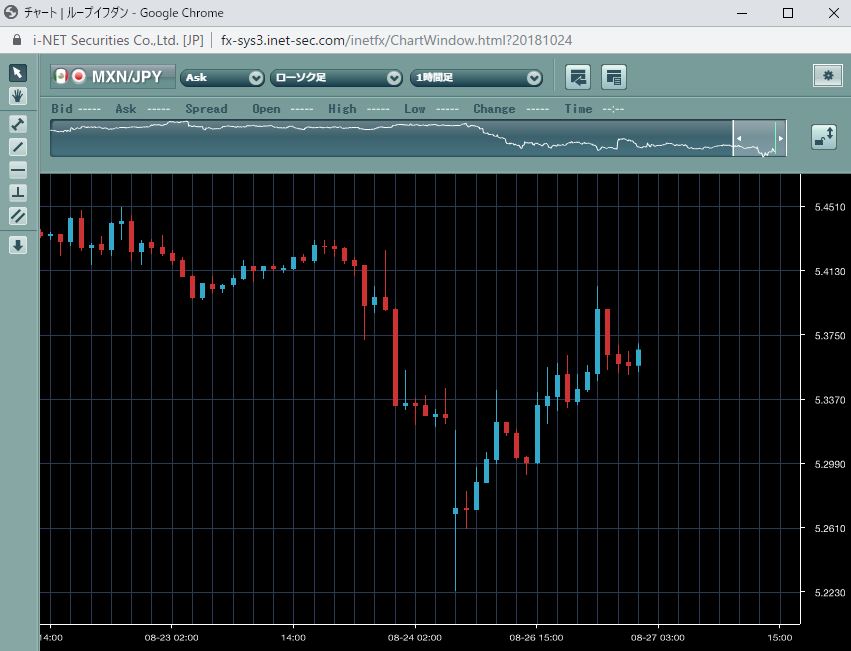Image resolution: width=851 pixels, height=651 pixels.
Task: Click the site security lock icon
Action: tap(17, 40)
